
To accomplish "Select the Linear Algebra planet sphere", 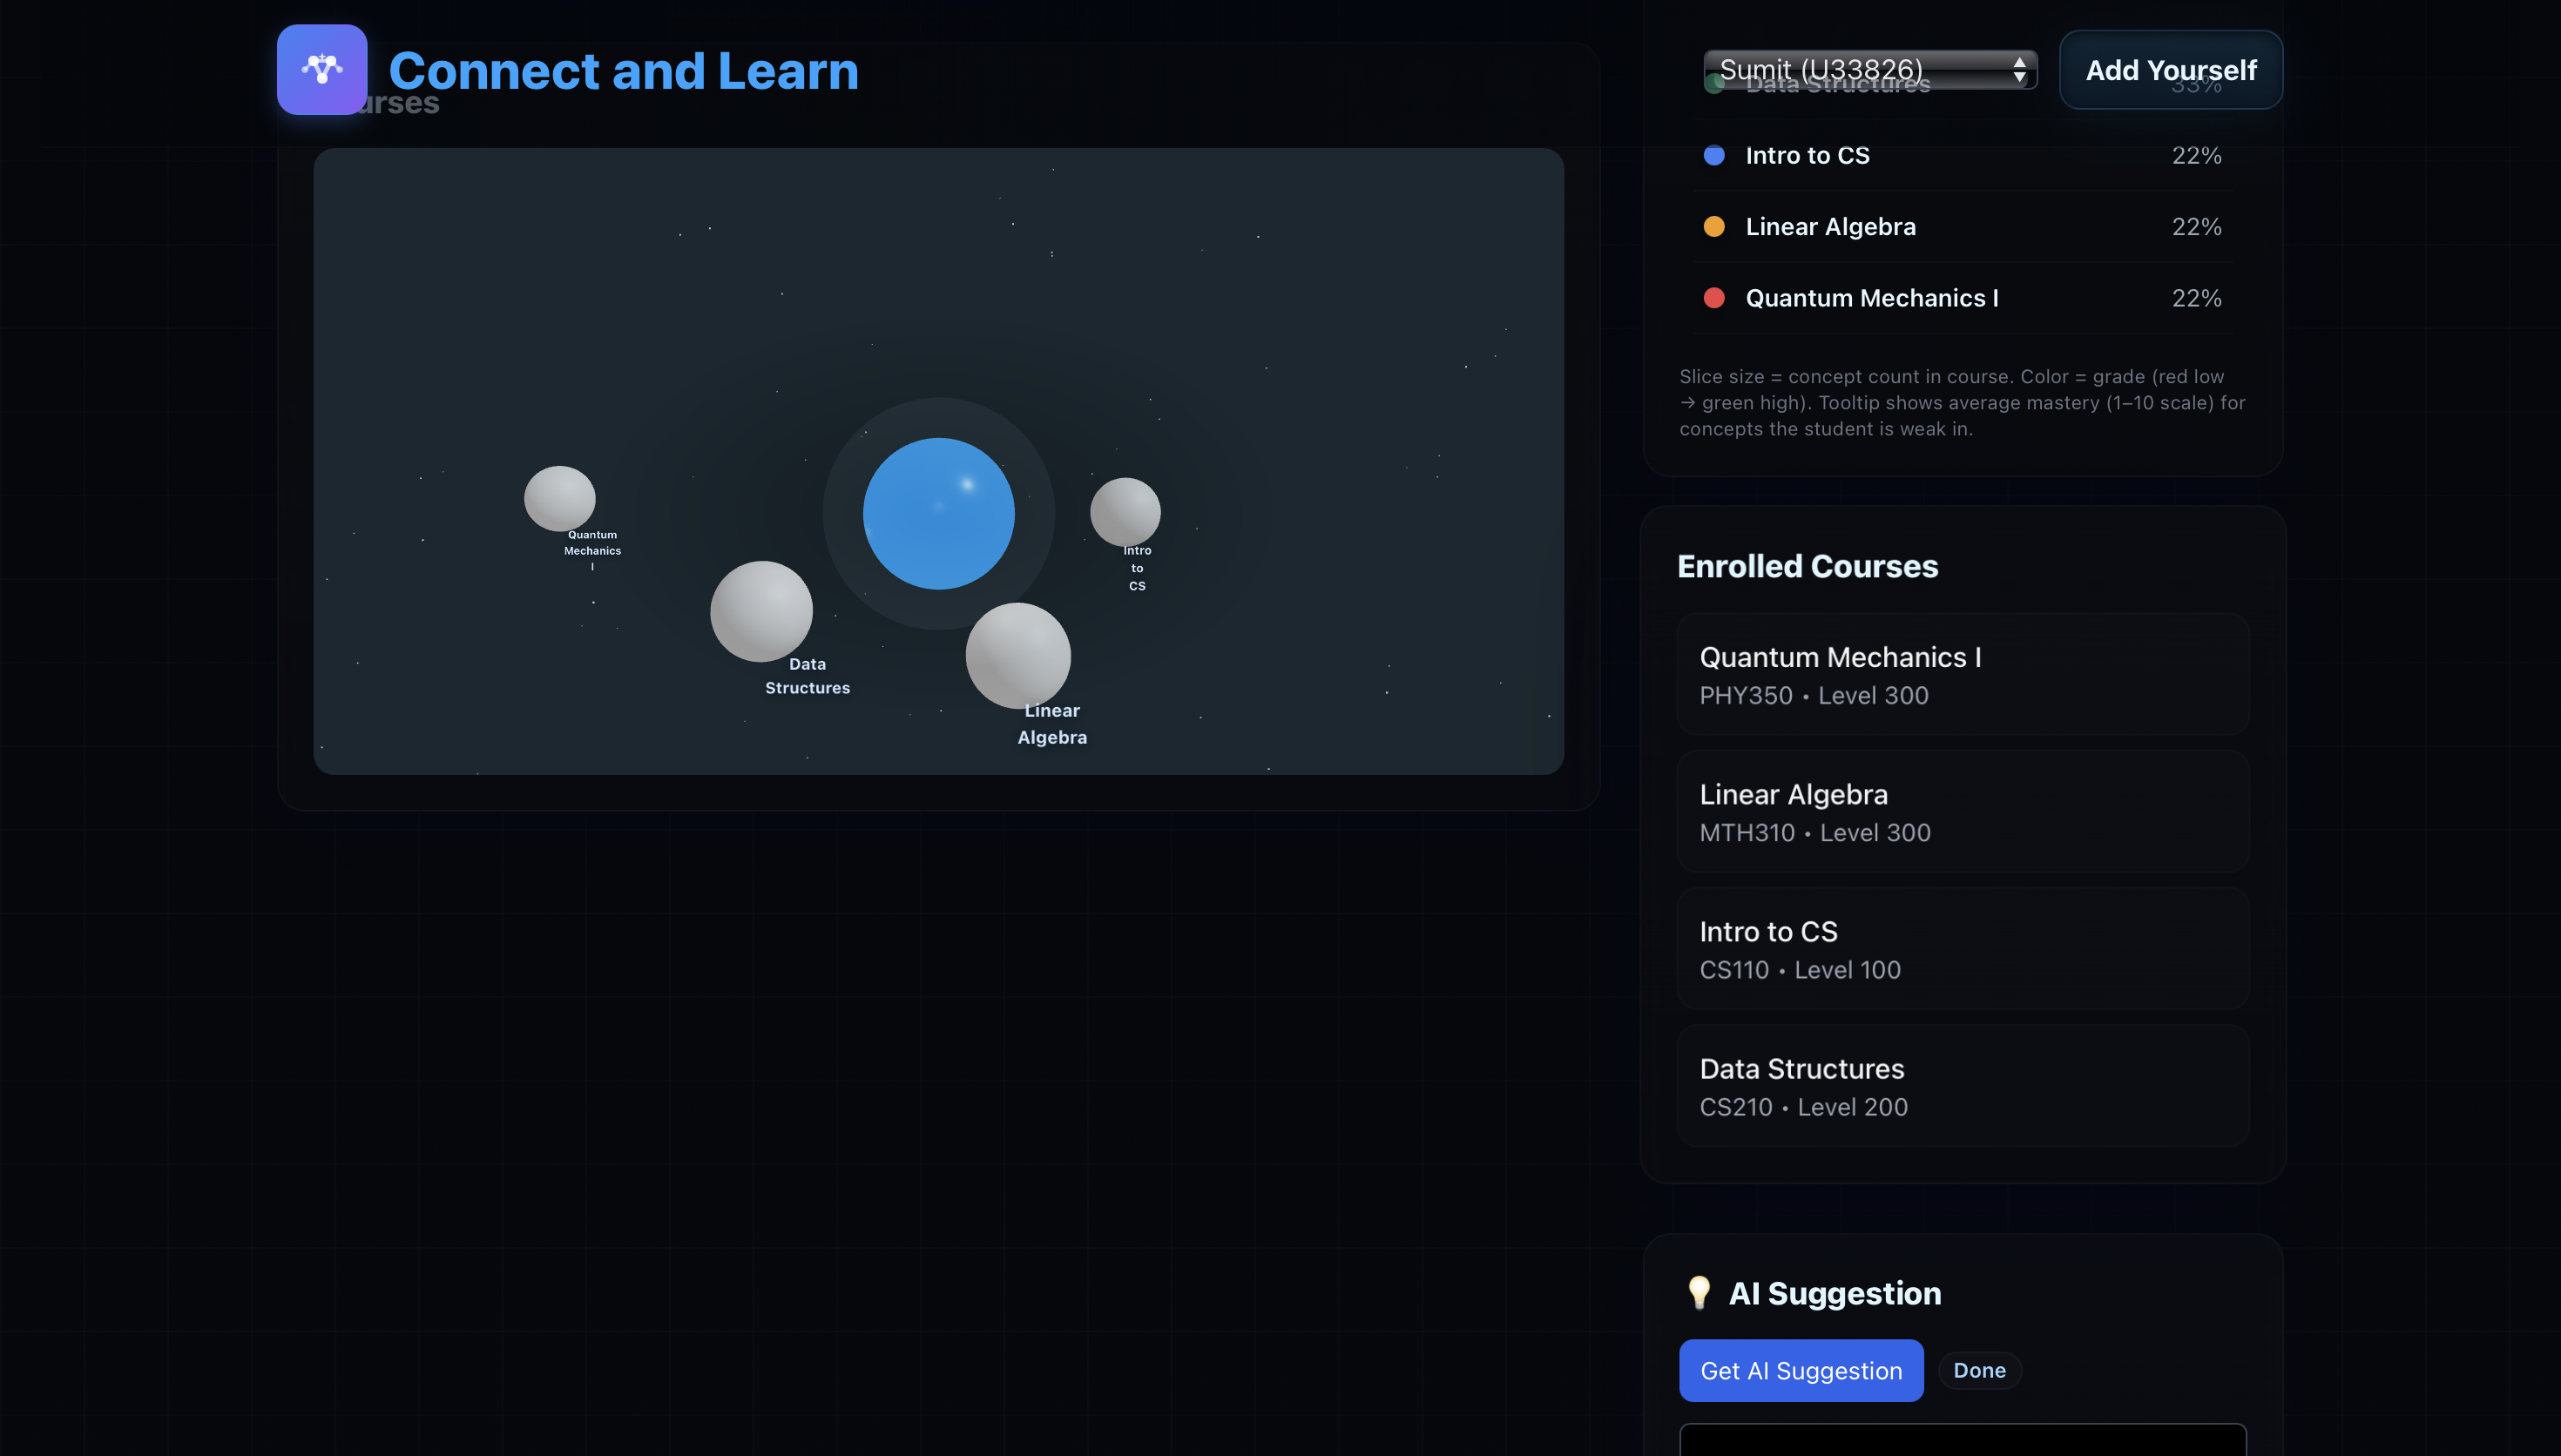I will click(1017, 655).
